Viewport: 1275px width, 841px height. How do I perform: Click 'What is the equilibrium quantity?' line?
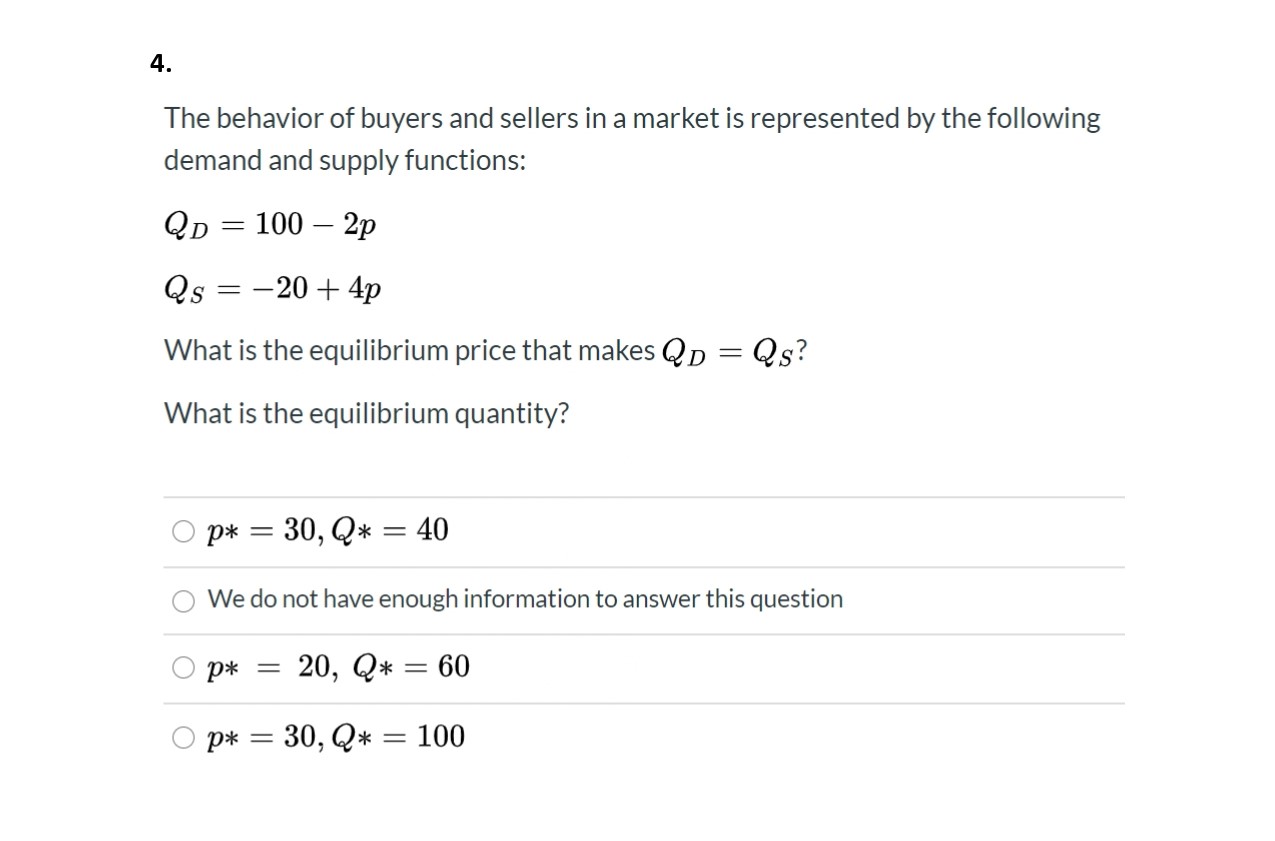(x=366, y=413)
